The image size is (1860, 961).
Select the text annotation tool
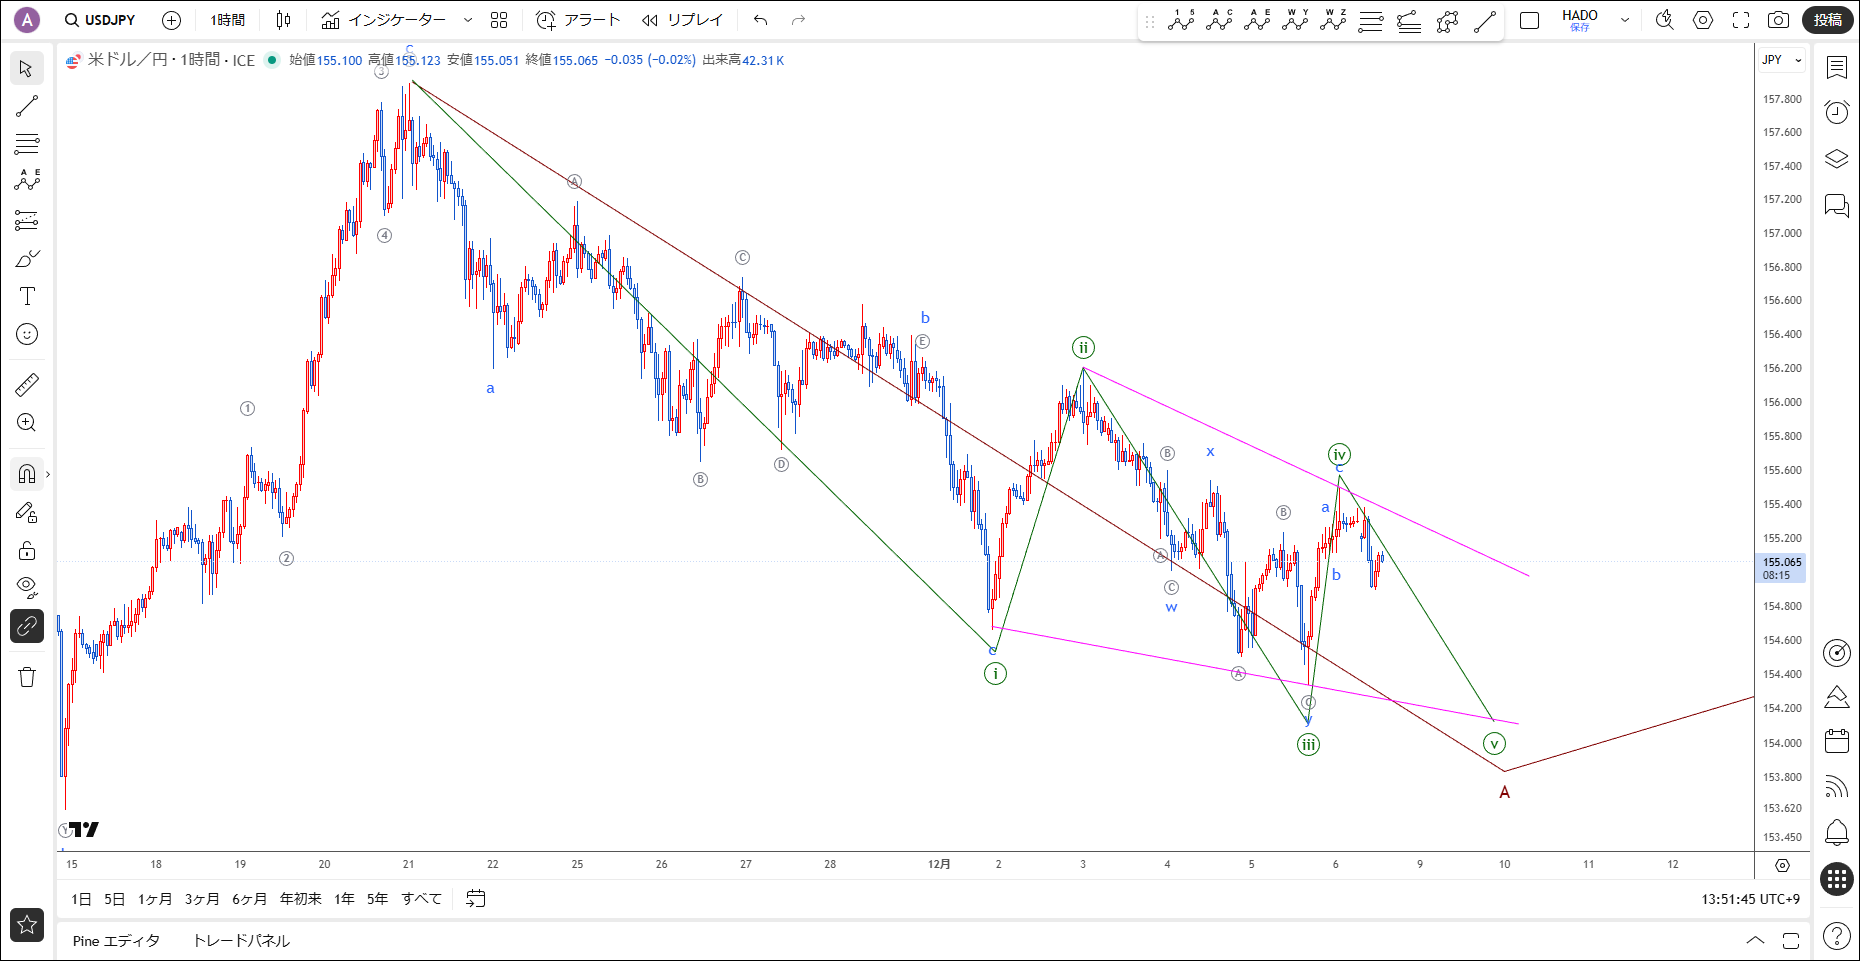27,296
